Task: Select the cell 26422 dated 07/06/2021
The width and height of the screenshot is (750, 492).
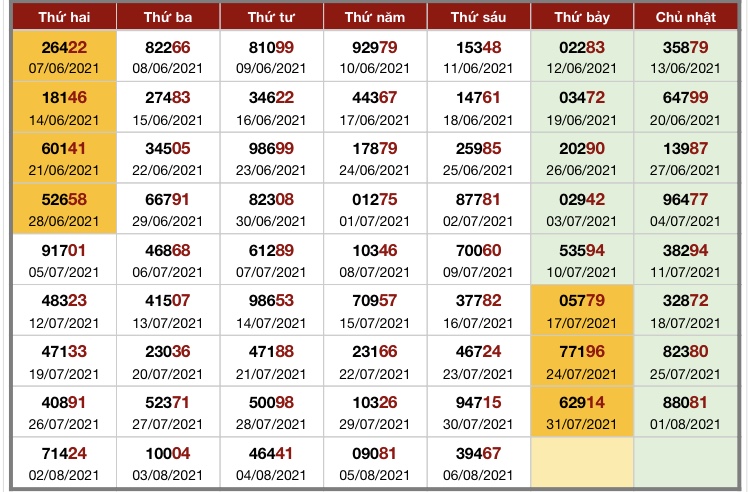Action: [63, 56]
